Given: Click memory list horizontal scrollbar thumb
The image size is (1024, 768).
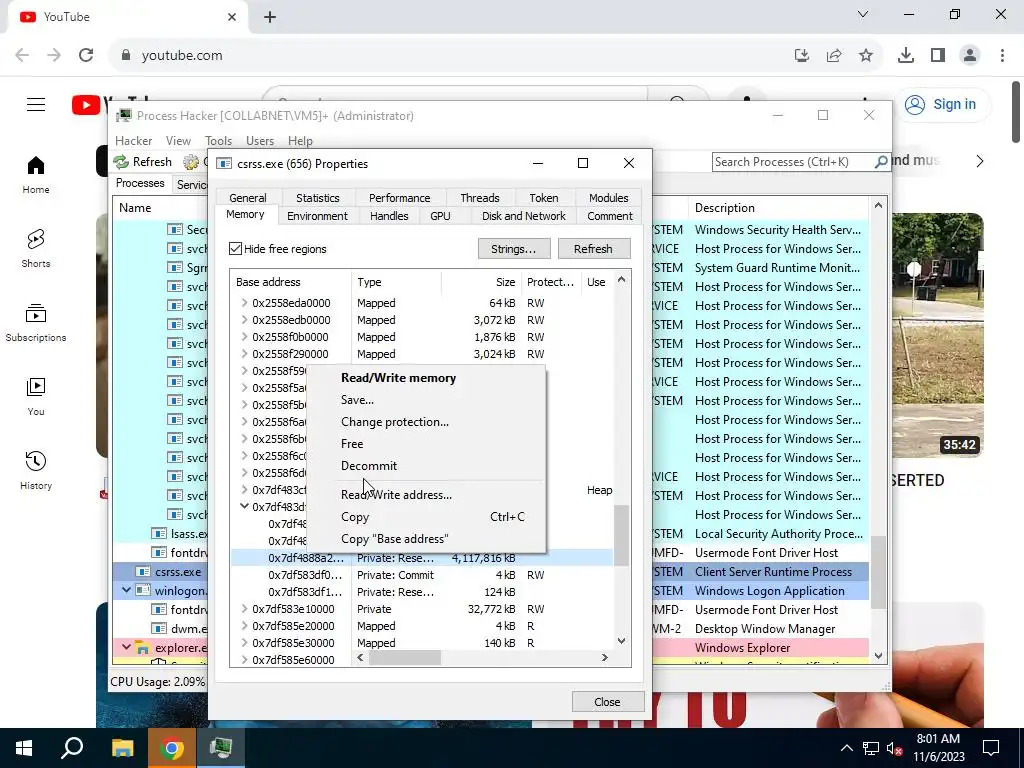Looking at the screenshot, I should click(x=405, y=658).
